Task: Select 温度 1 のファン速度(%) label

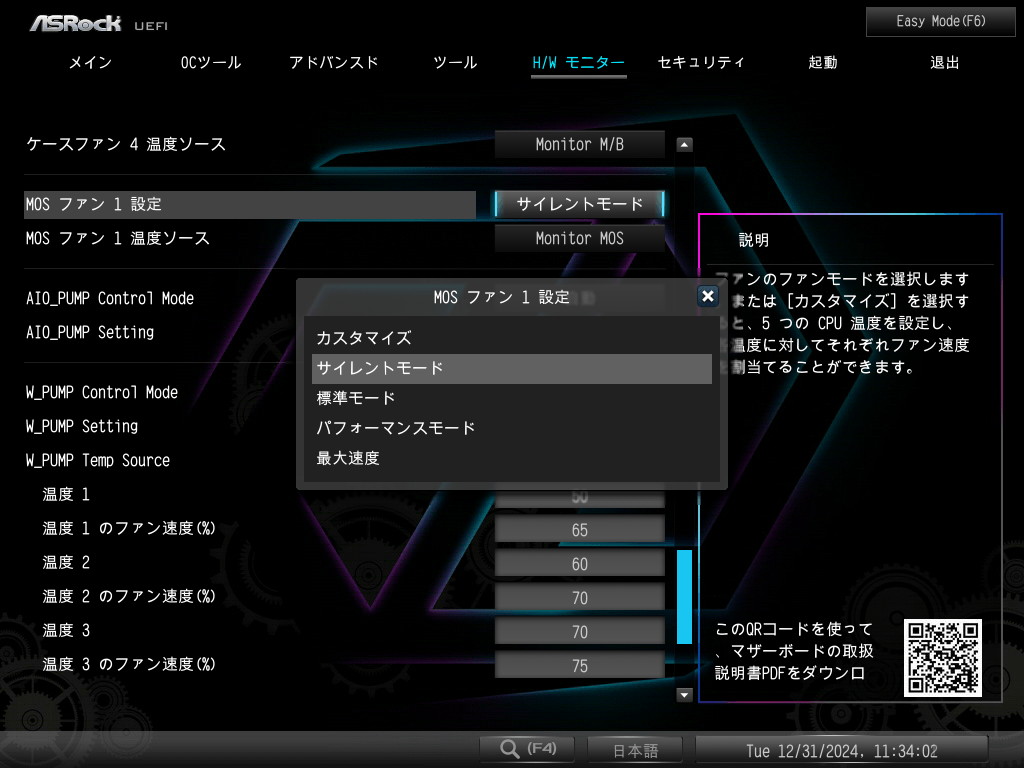Action: point(129,528)
